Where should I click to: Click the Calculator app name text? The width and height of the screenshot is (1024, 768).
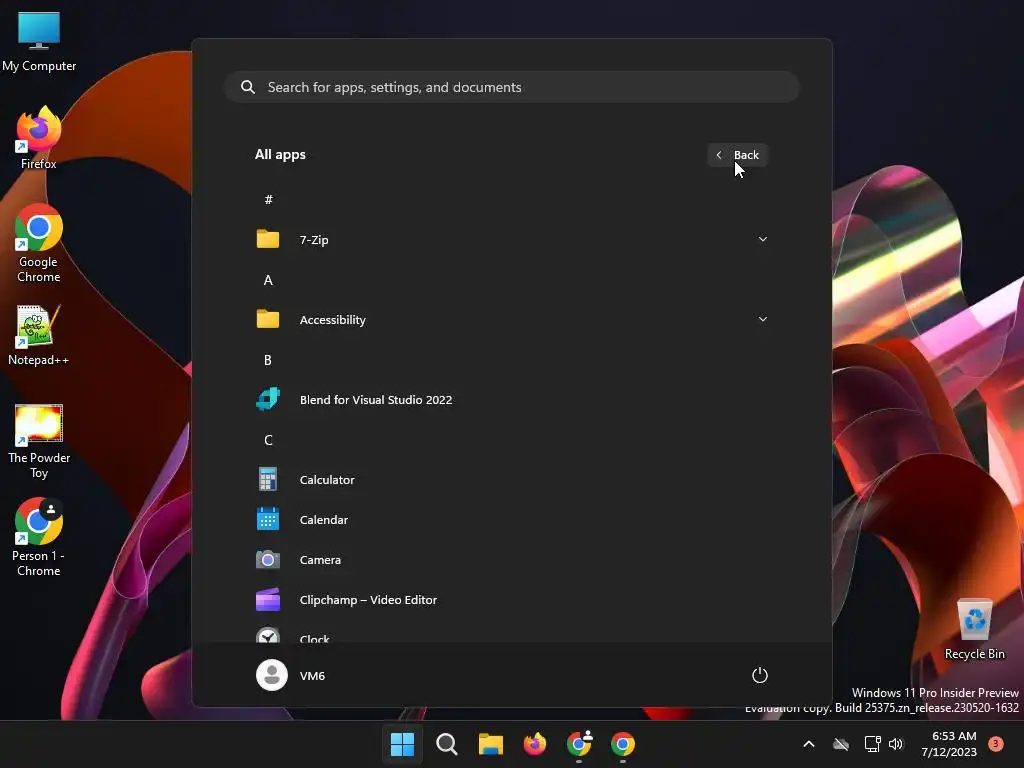tap(327, 479)
